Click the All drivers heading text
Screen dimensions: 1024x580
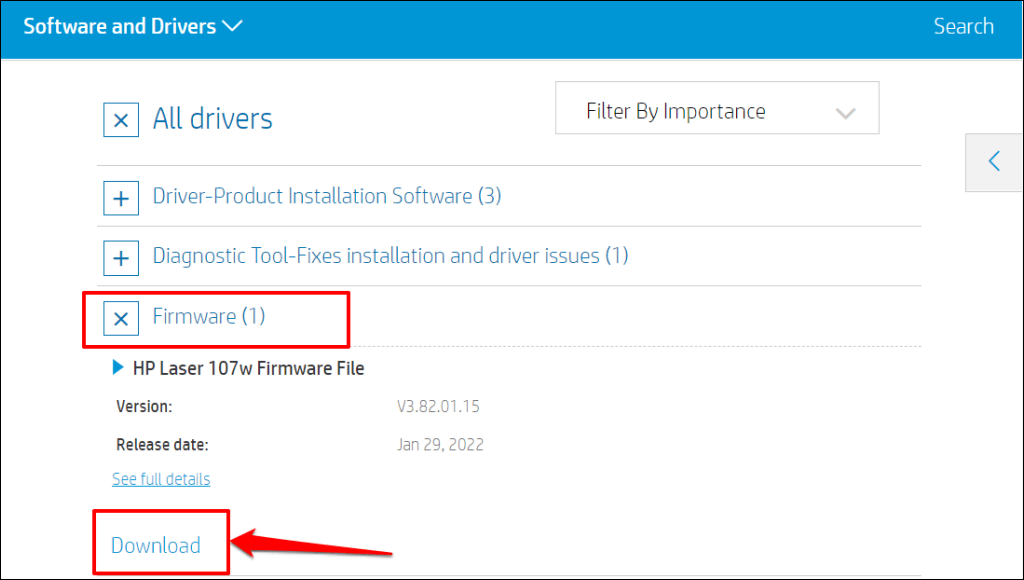[212, 119]
